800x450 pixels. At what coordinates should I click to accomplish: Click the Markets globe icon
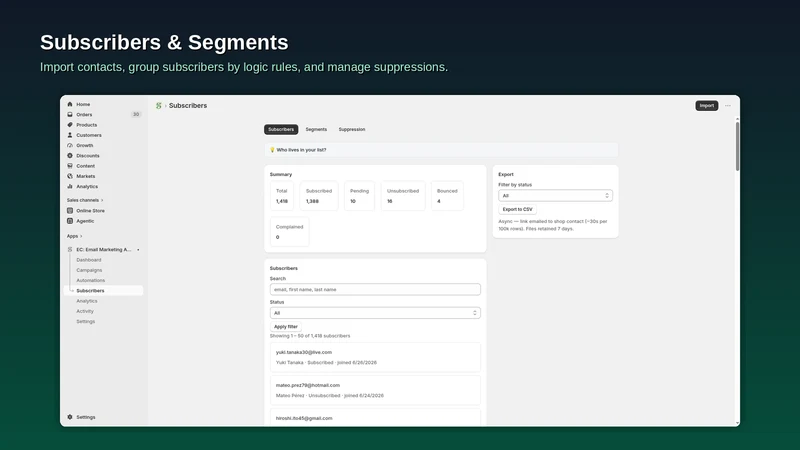tap(70, 176)
